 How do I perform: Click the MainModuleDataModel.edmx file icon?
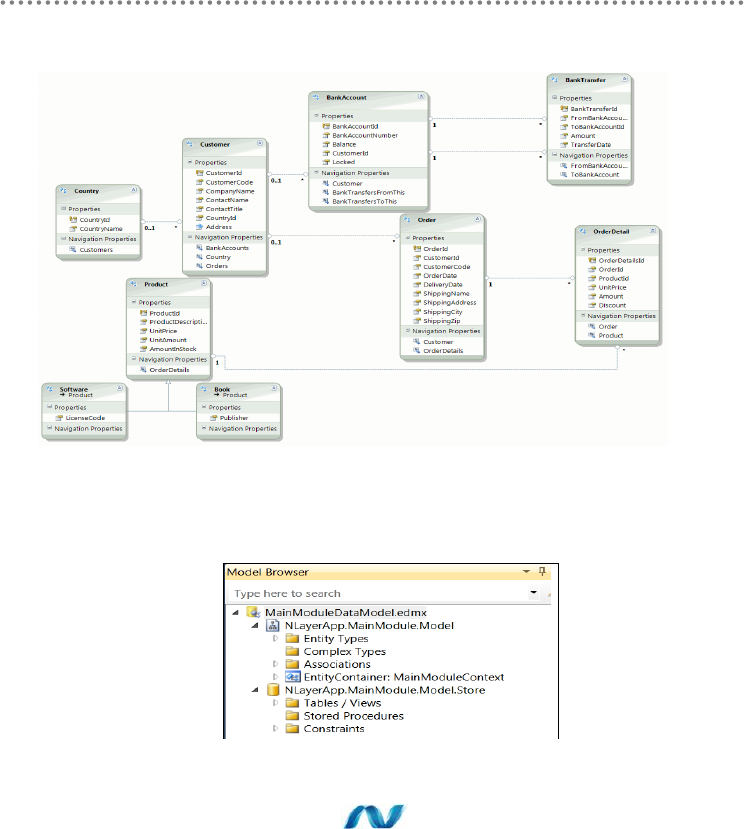[254, 613]
